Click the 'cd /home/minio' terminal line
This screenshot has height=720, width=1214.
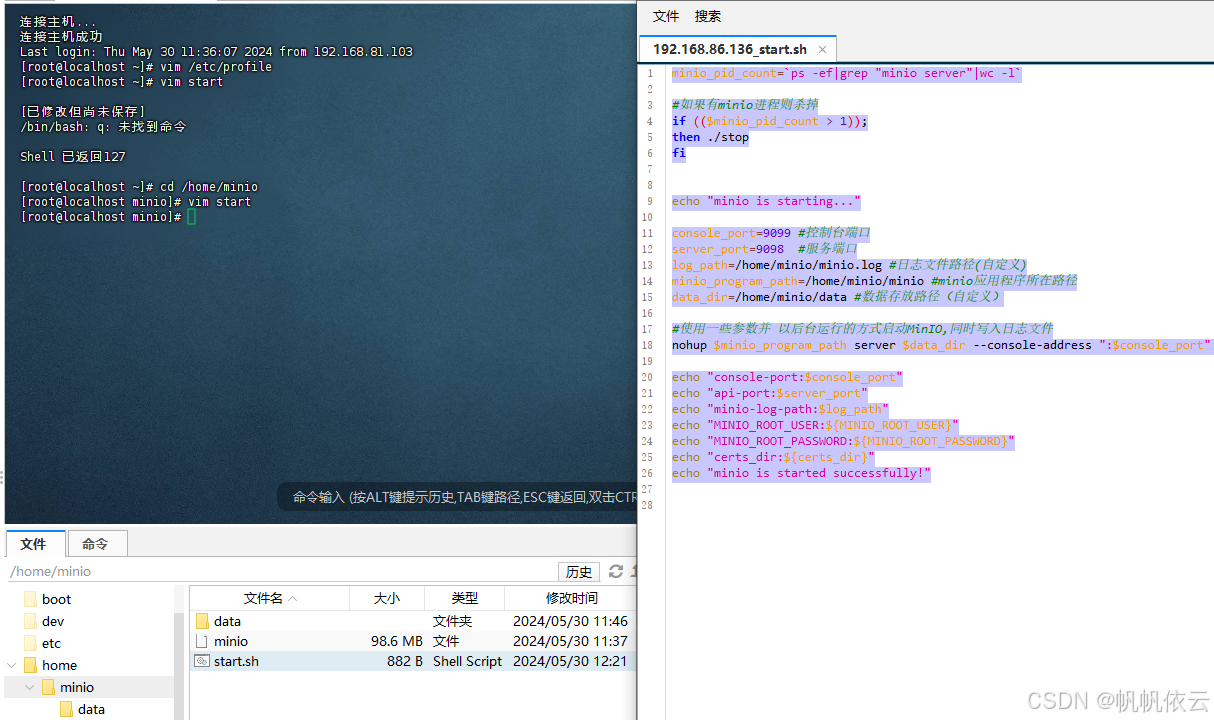139,187
